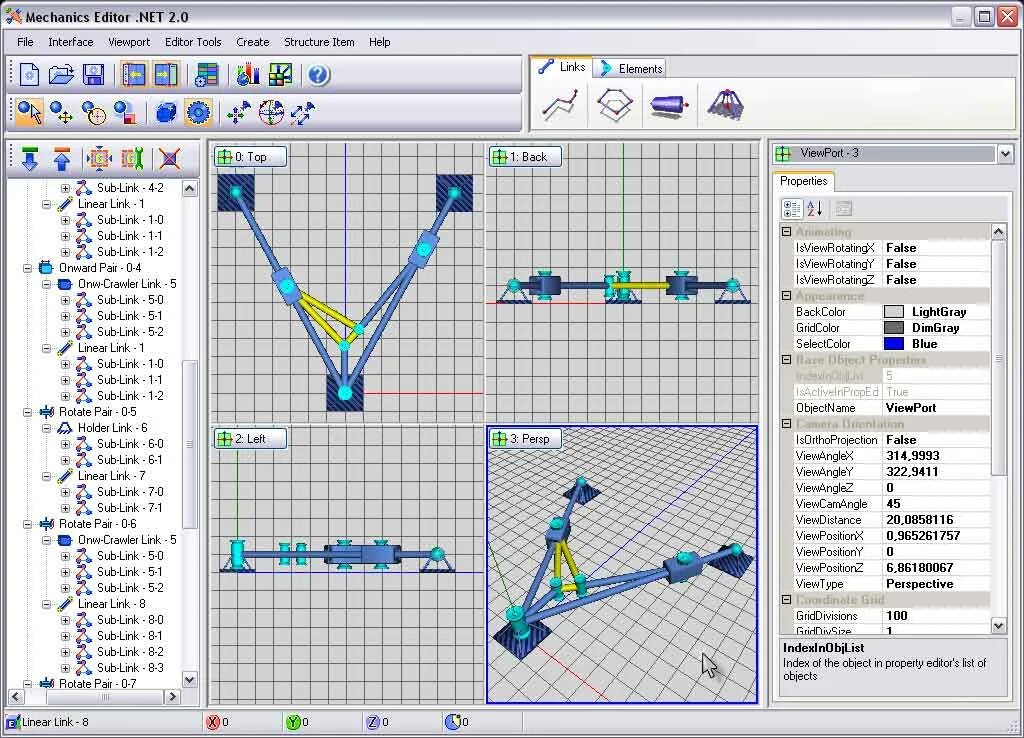Collapse the Rotate Pair - 0-5 node
Image resolution: width=1024 pixels, height=738 pixels.
27,412
